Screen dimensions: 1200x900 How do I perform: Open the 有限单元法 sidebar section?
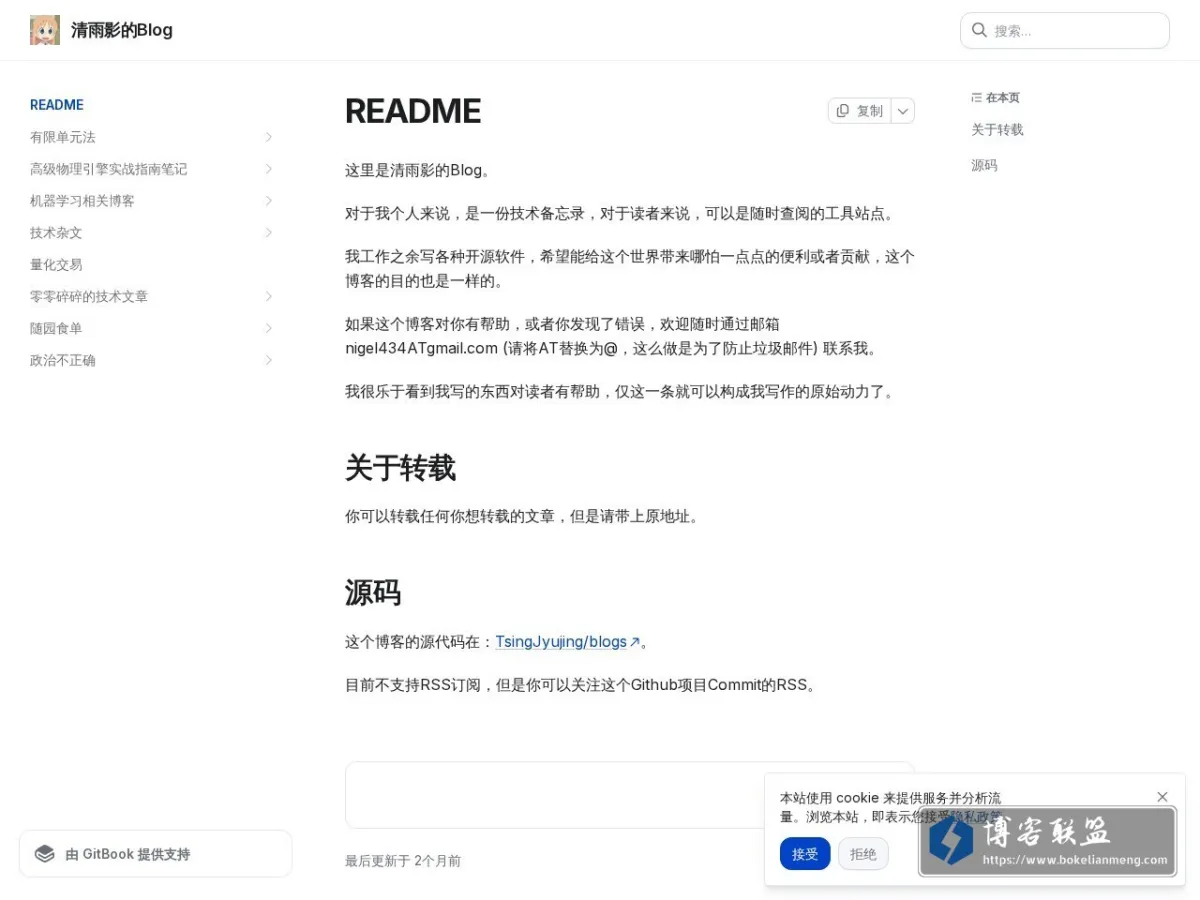[63, 137]
